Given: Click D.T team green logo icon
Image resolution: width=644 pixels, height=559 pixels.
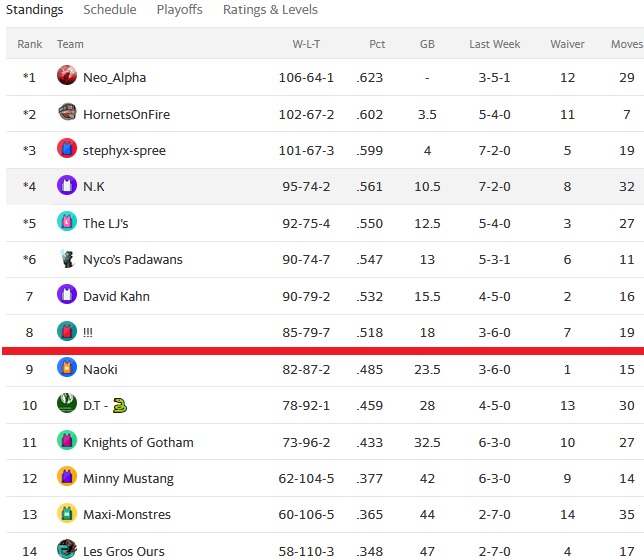Looking at the screenshot, I should 67,403.
